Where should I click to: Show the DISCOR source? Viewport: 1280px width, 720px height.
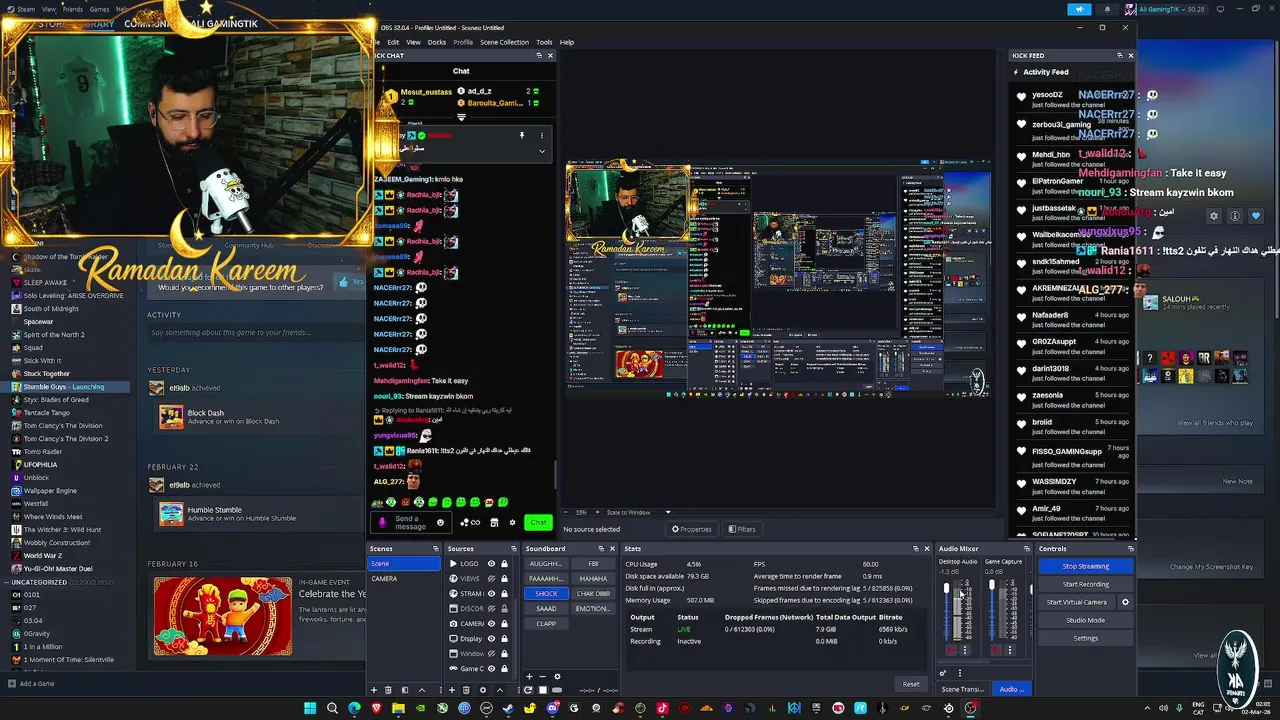491,609
